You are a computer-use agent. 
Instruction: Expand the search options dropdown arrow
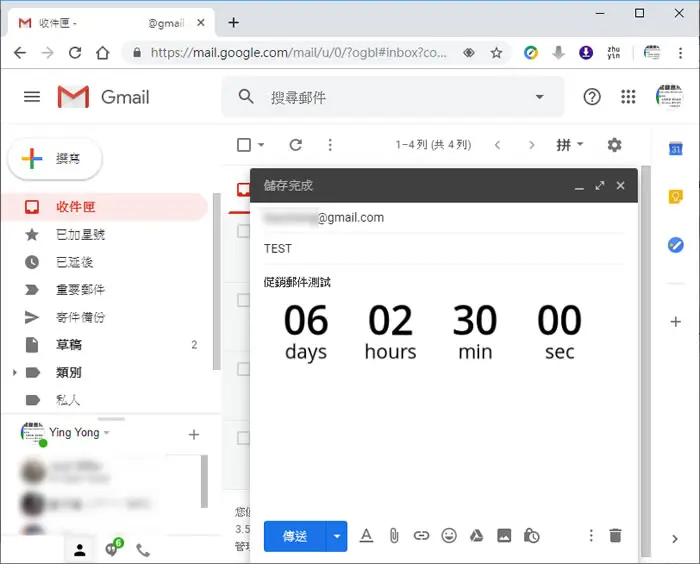pyautogui.click(x=539, y=97)
